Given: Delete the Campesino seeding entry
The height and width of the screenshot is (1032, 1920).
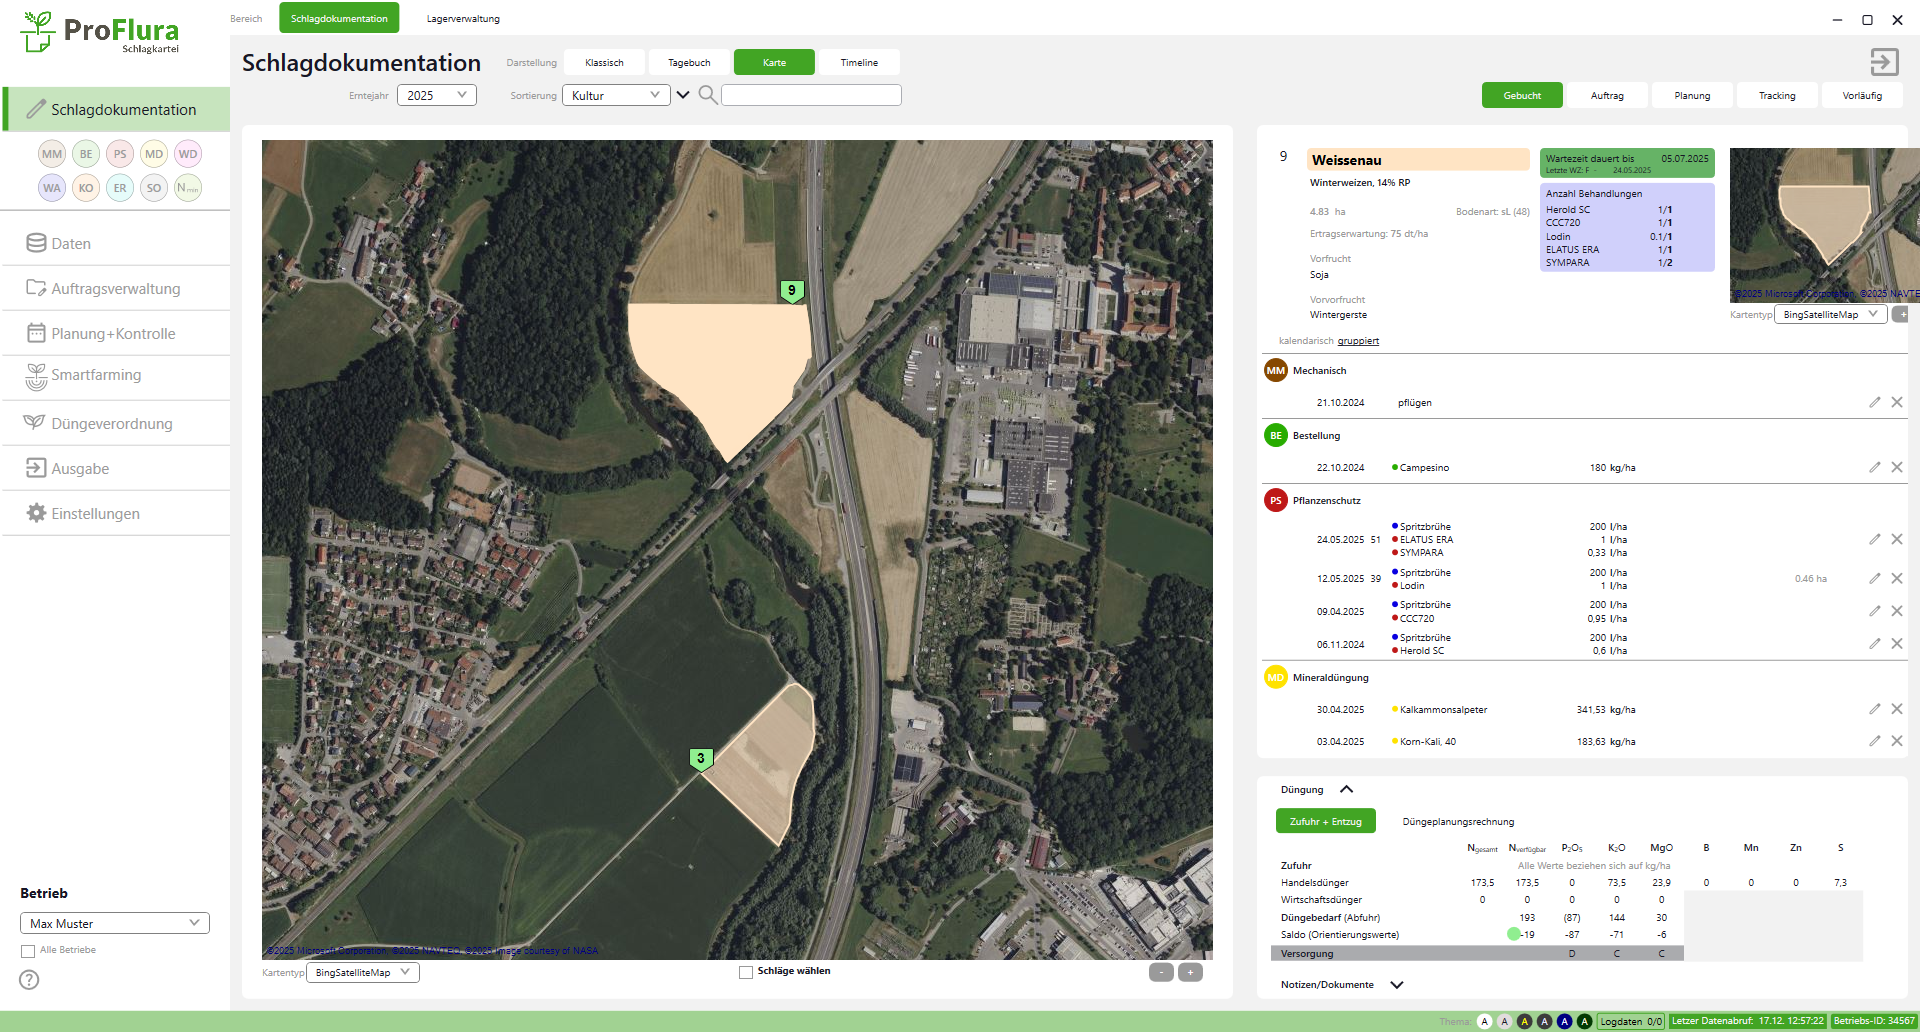Looking at the screenshot, I should click(x=1896, y=467).
